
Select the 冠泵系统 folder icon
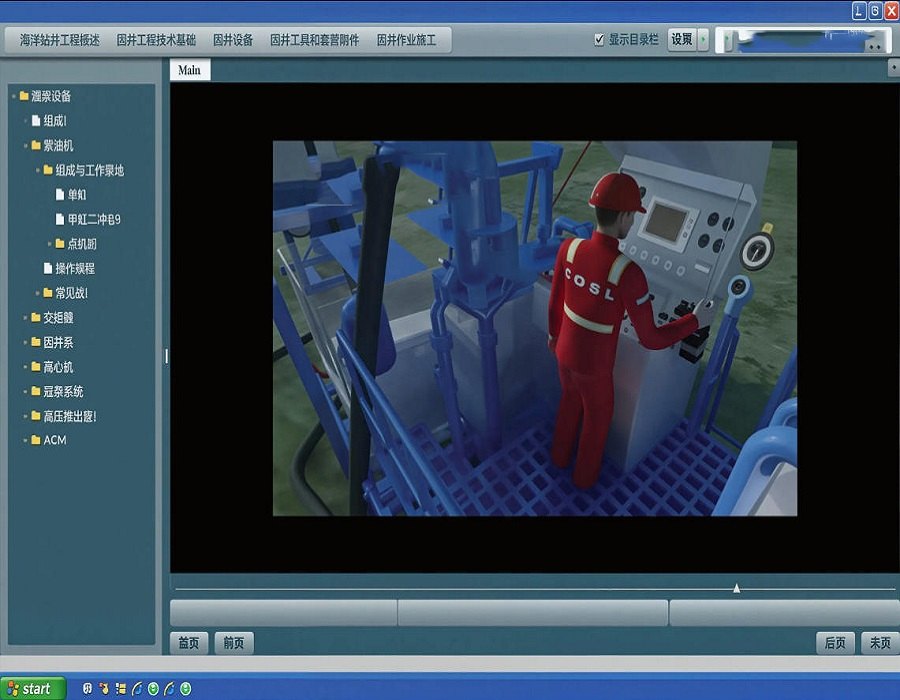[x=36, y=391]
